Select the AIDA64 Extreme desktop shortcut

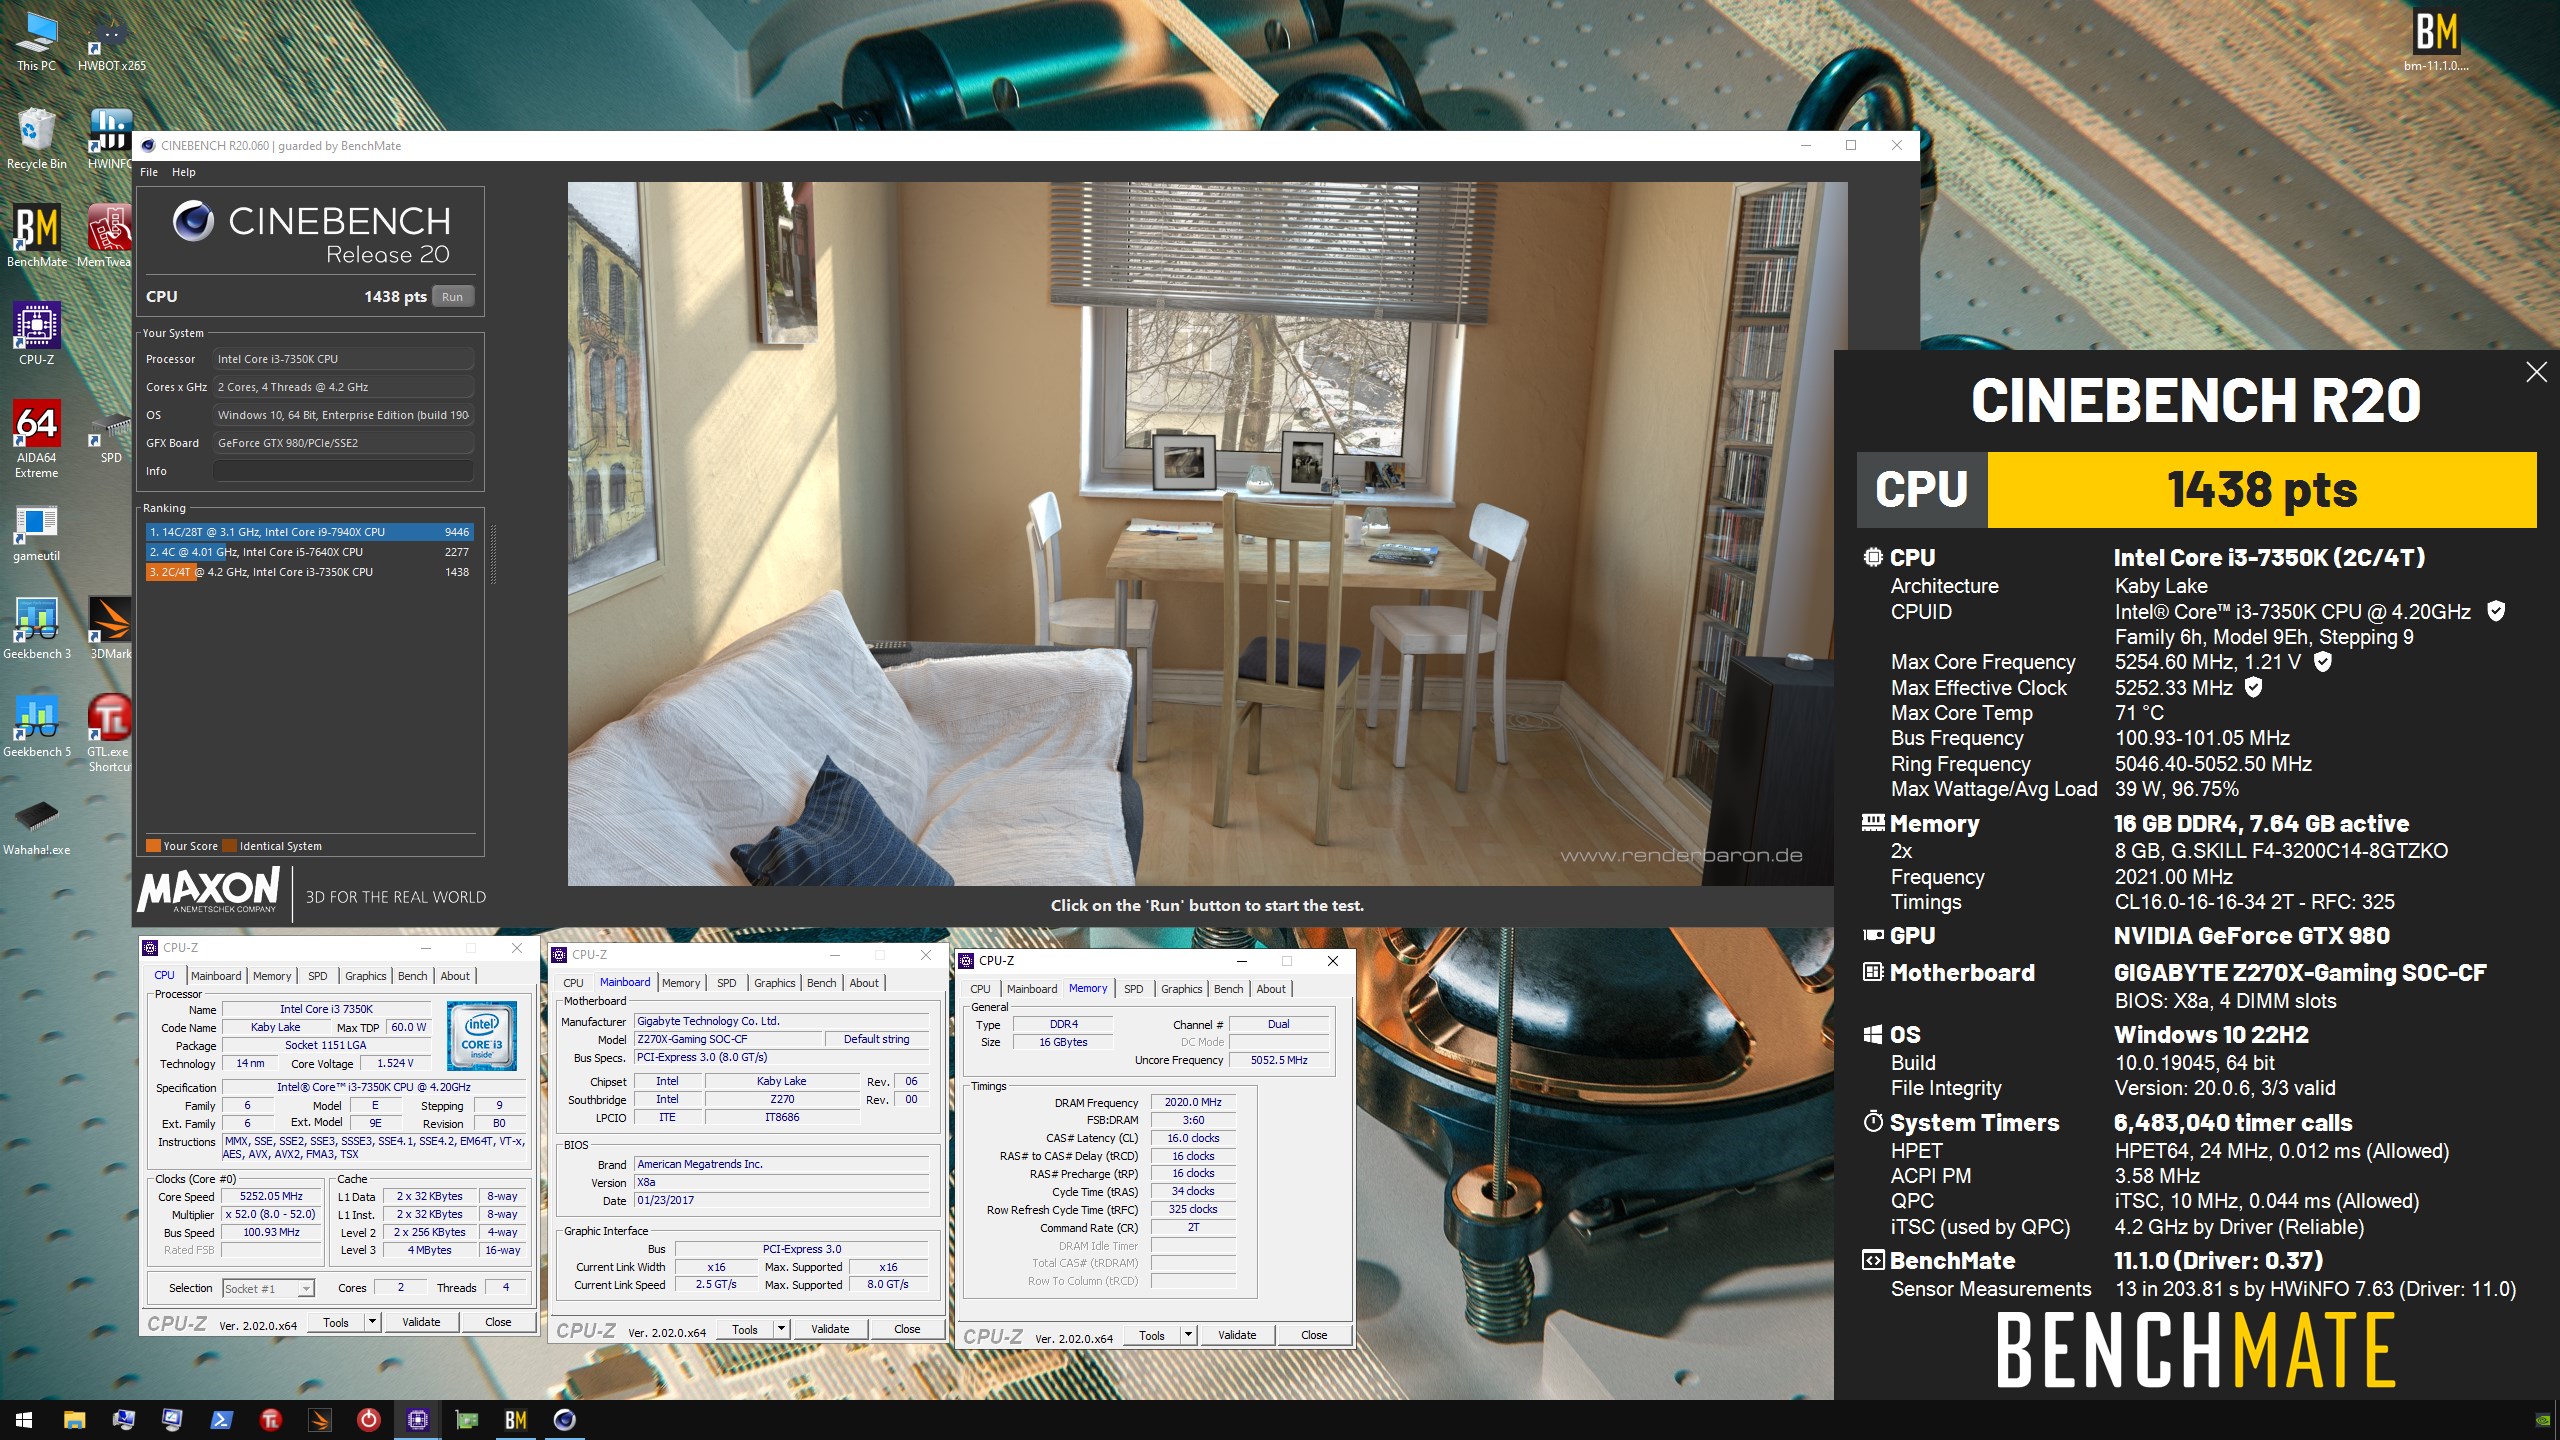pos(36,439)
